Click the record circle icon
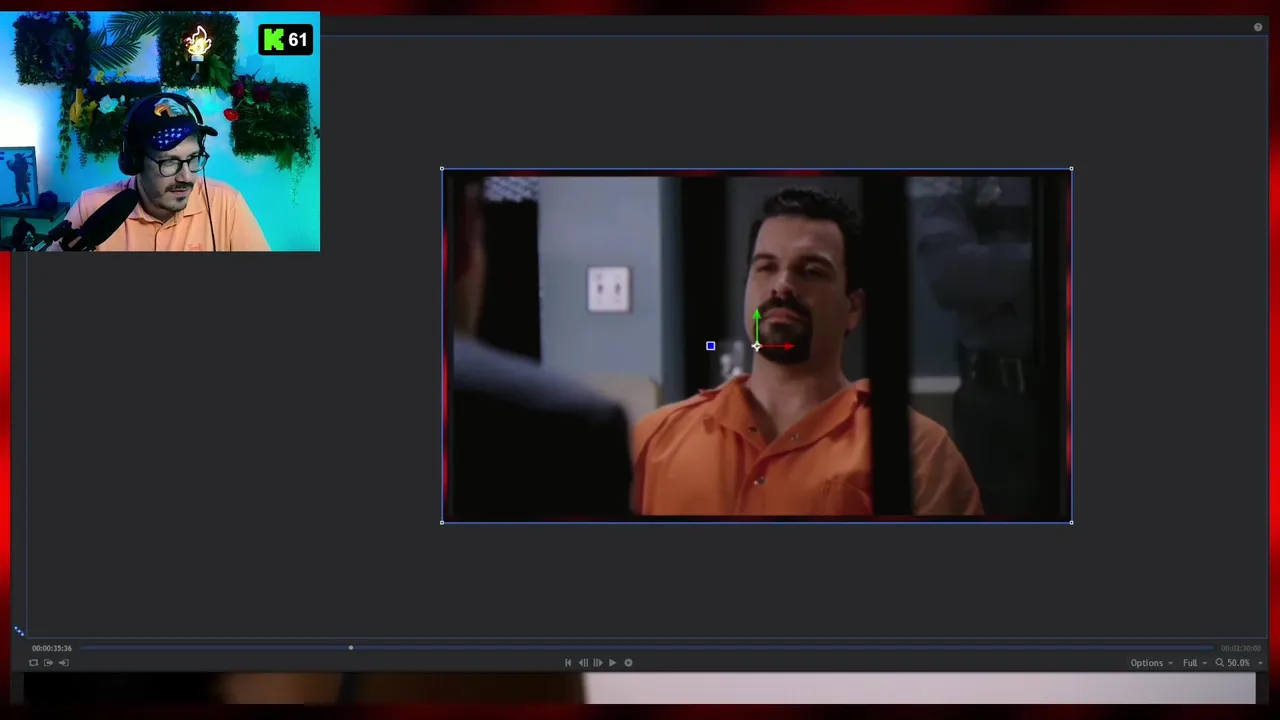The height and width of the screenshot is (720, 1280). (x=628, y=663)
